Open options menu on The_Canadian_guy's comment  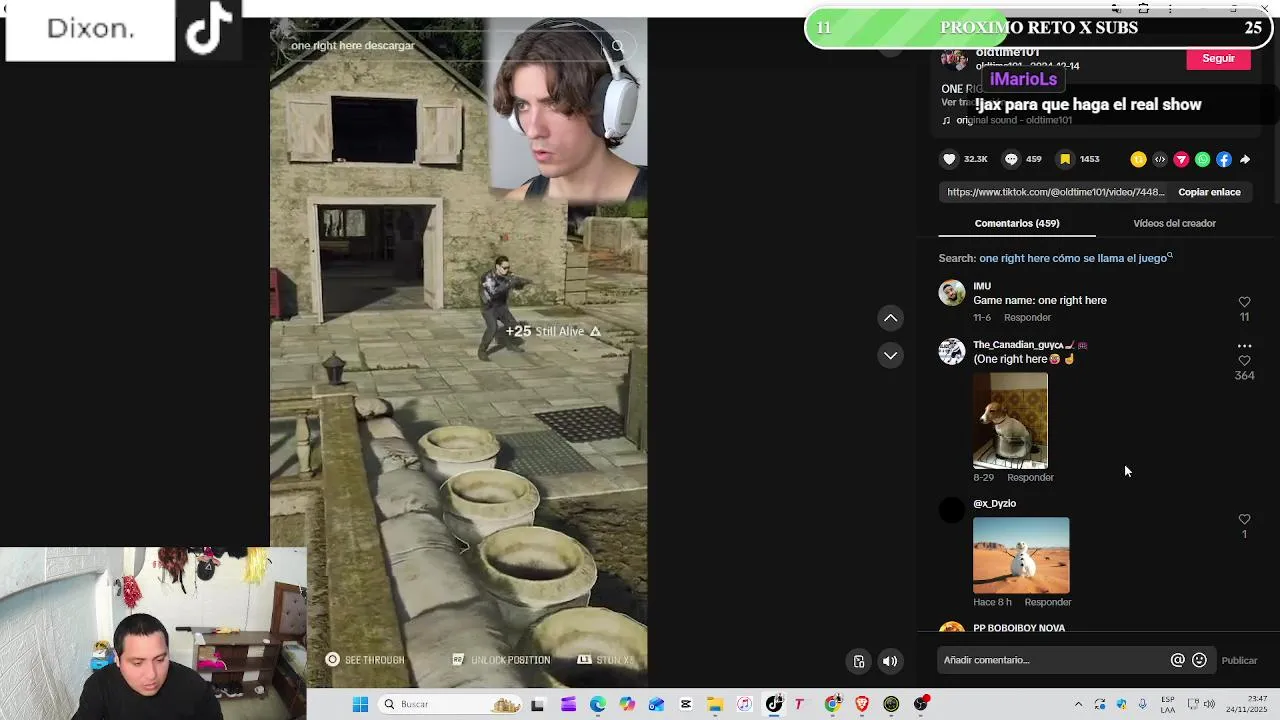tap(1244, 346)
